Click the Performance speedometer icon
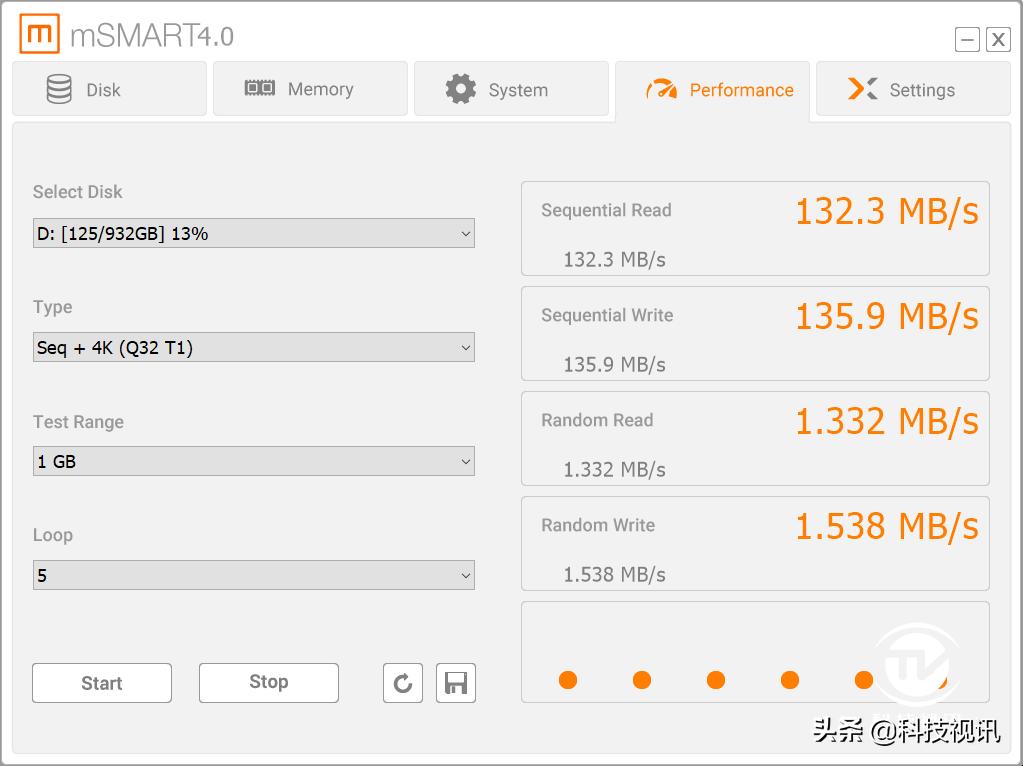 [x=662, y=90]
